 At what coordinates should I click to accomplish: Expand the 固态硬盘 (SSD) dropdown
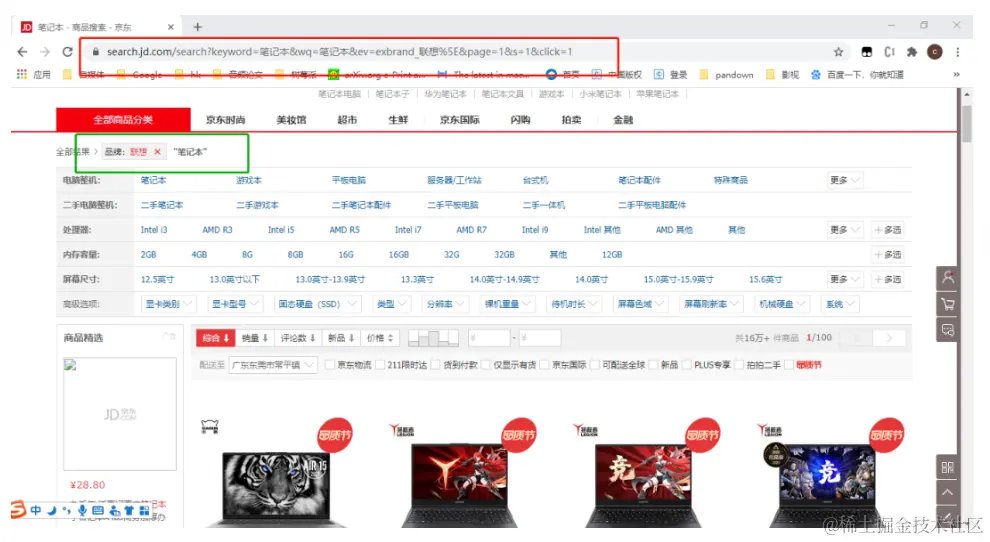(x=318, y=304)
